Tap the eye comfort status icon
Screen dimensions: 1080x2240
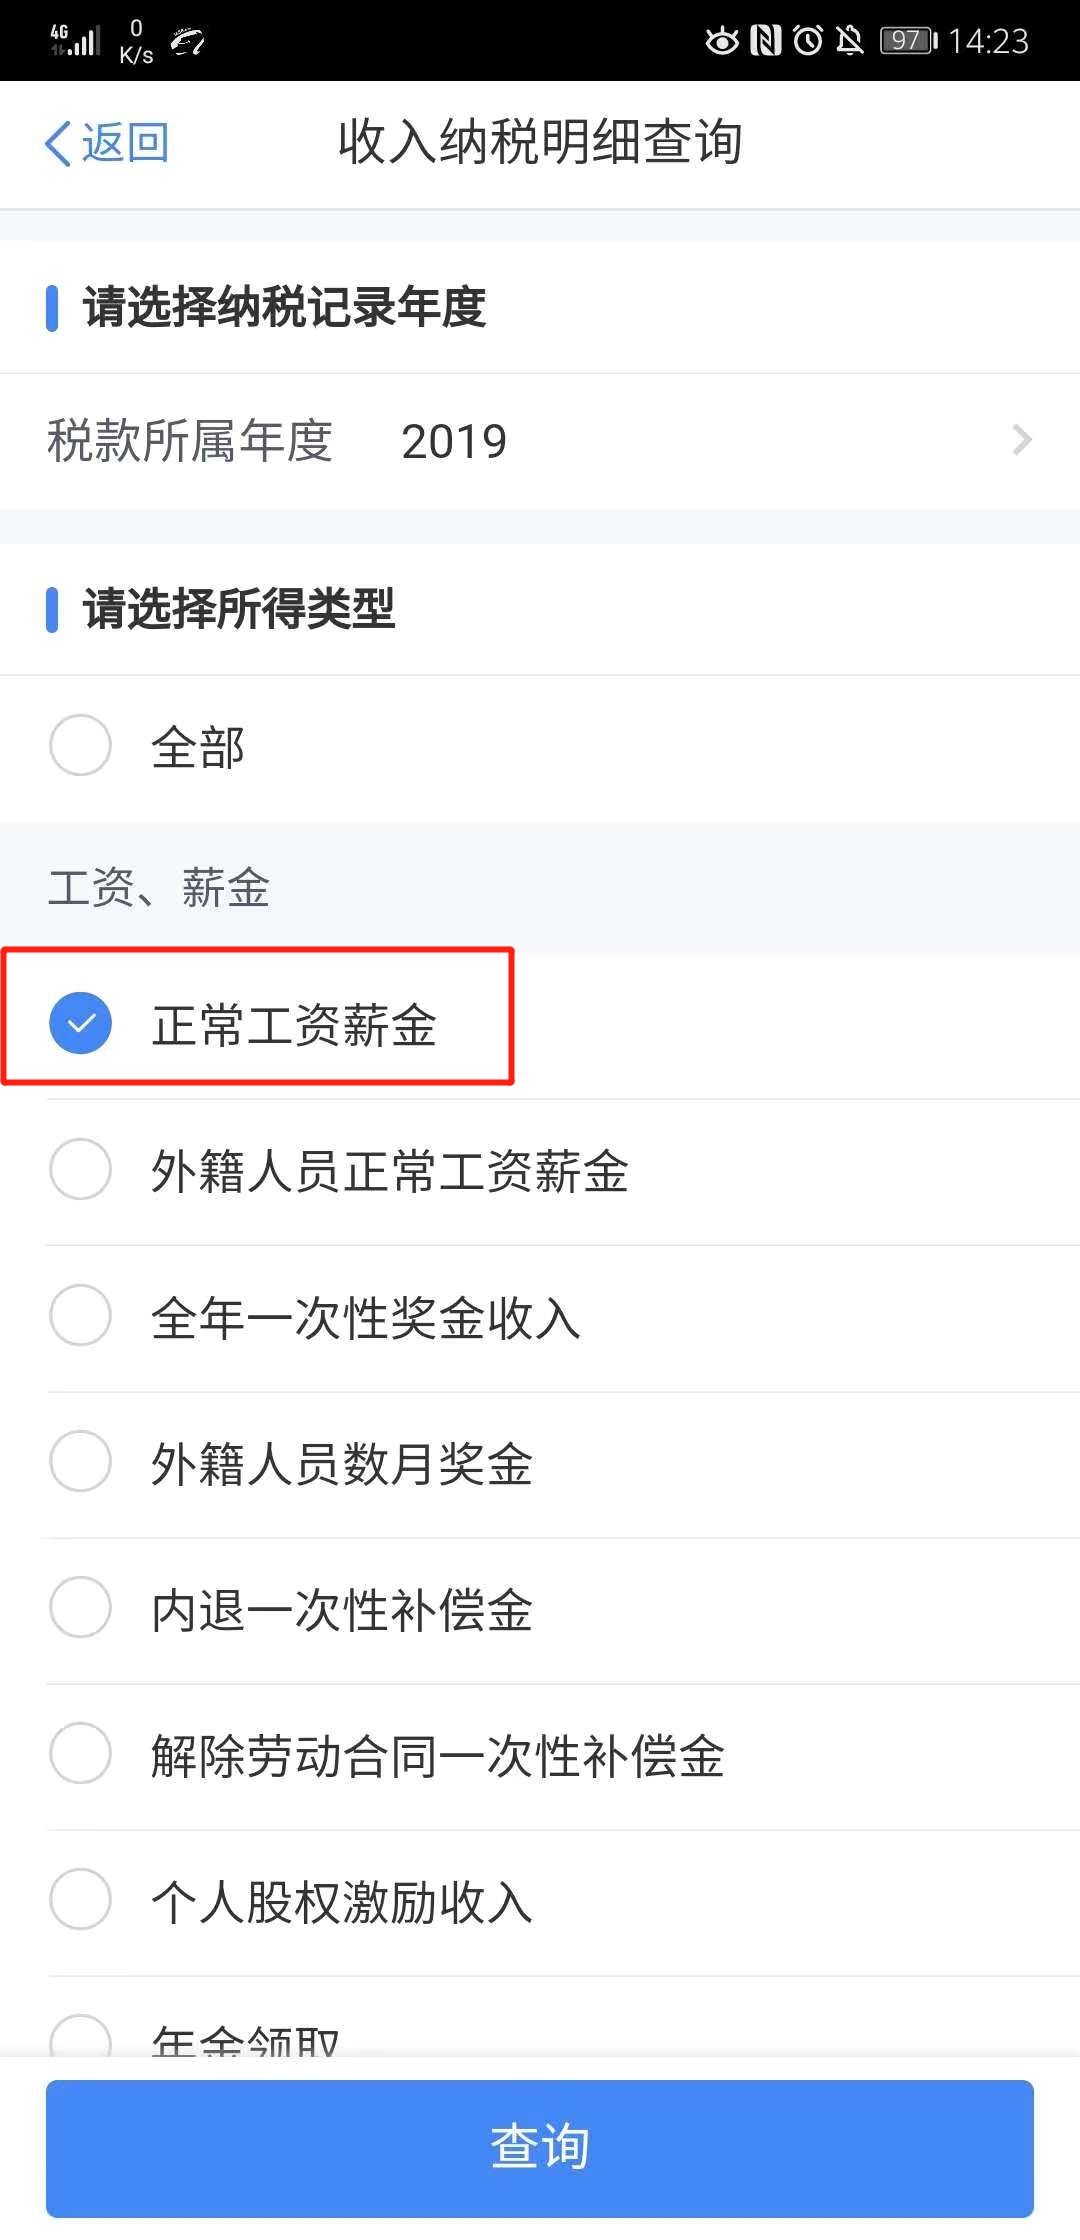pos(721,41)
